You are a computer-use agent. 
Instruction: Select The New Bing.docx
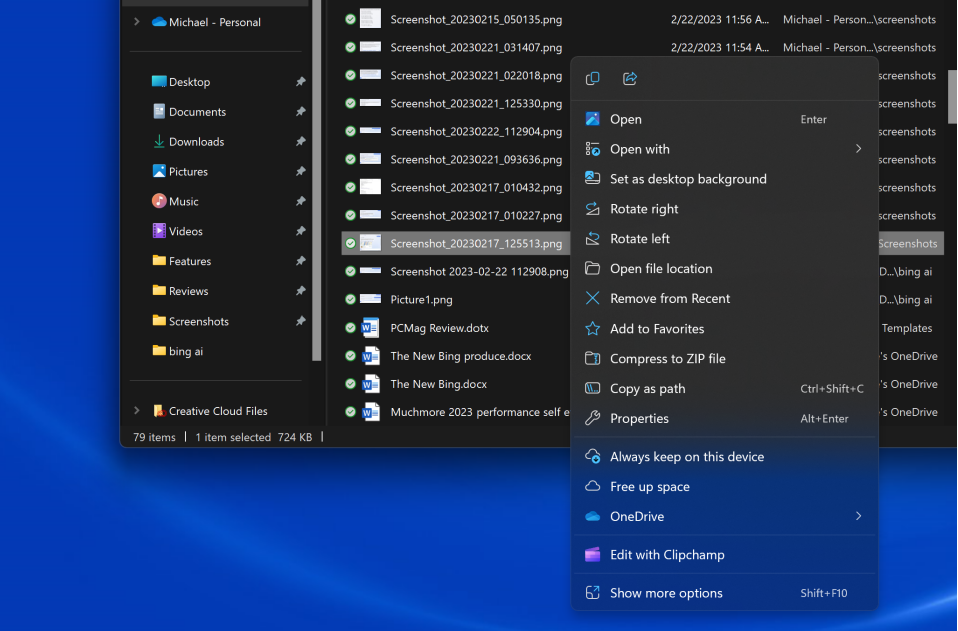438,384
